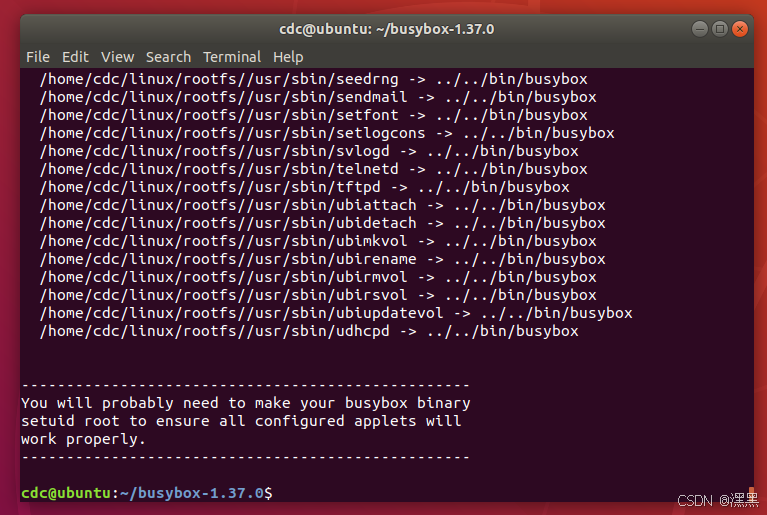Open the File menu
The width and height of the screenshot is (767, 515).
pos(38,57)
